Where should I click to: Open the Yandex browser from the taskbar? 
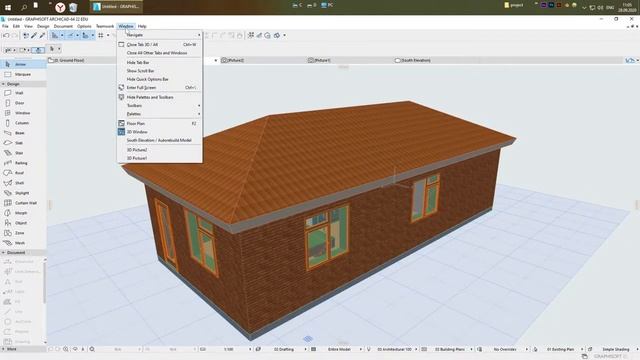pos(60,7)
